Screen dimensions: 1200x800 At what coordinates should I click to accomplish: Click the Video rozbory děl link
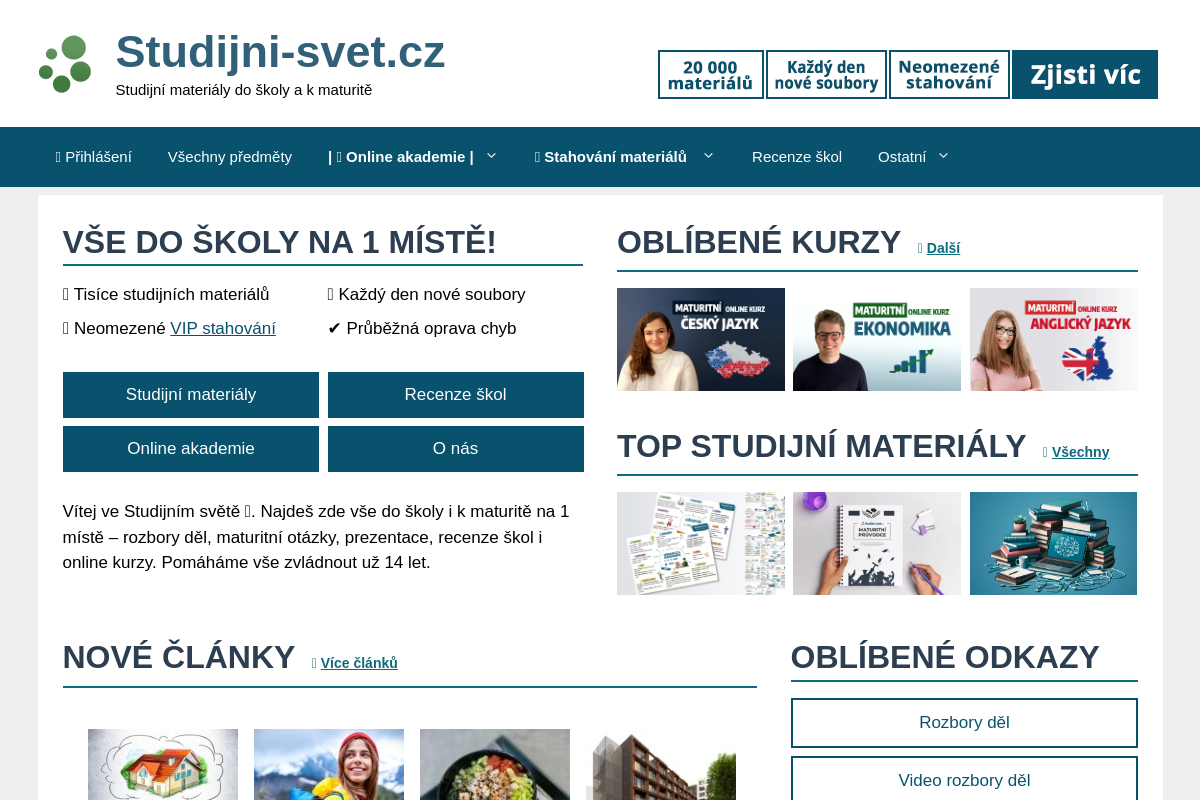tap(963, 780)
